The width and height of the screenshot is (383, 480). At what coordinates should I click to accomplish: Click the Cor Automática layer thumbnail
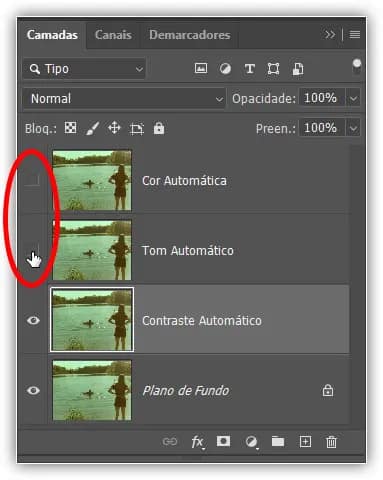click(x=92, y=180)
